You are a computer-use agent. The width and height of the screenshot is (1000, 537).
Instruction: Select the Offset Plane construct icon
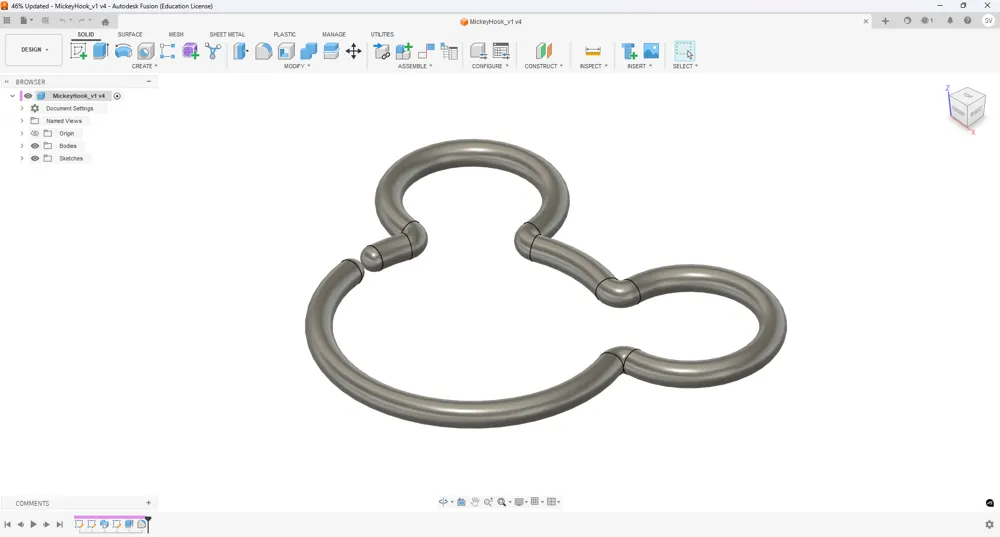click(x=543, y=51)
